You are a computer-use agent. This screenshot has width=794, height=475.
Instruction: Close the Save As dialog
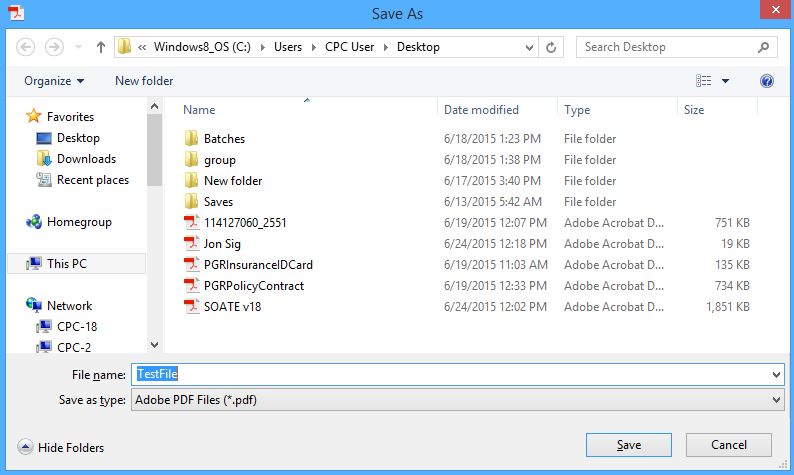click(x=776, y=10)
